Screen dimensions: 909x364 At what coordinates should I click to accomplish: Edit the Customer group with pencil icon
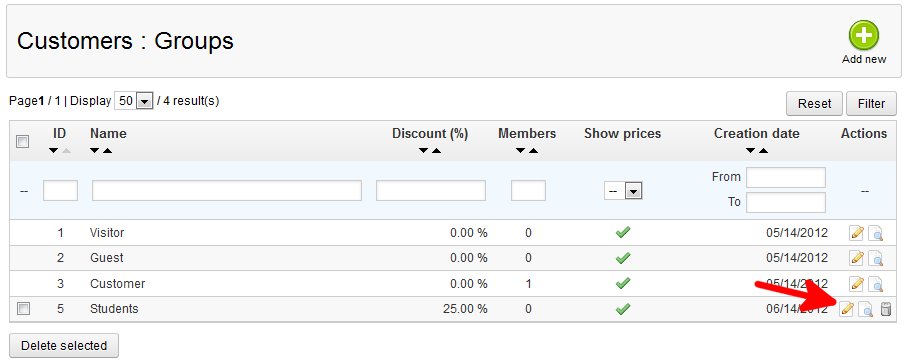856,284
